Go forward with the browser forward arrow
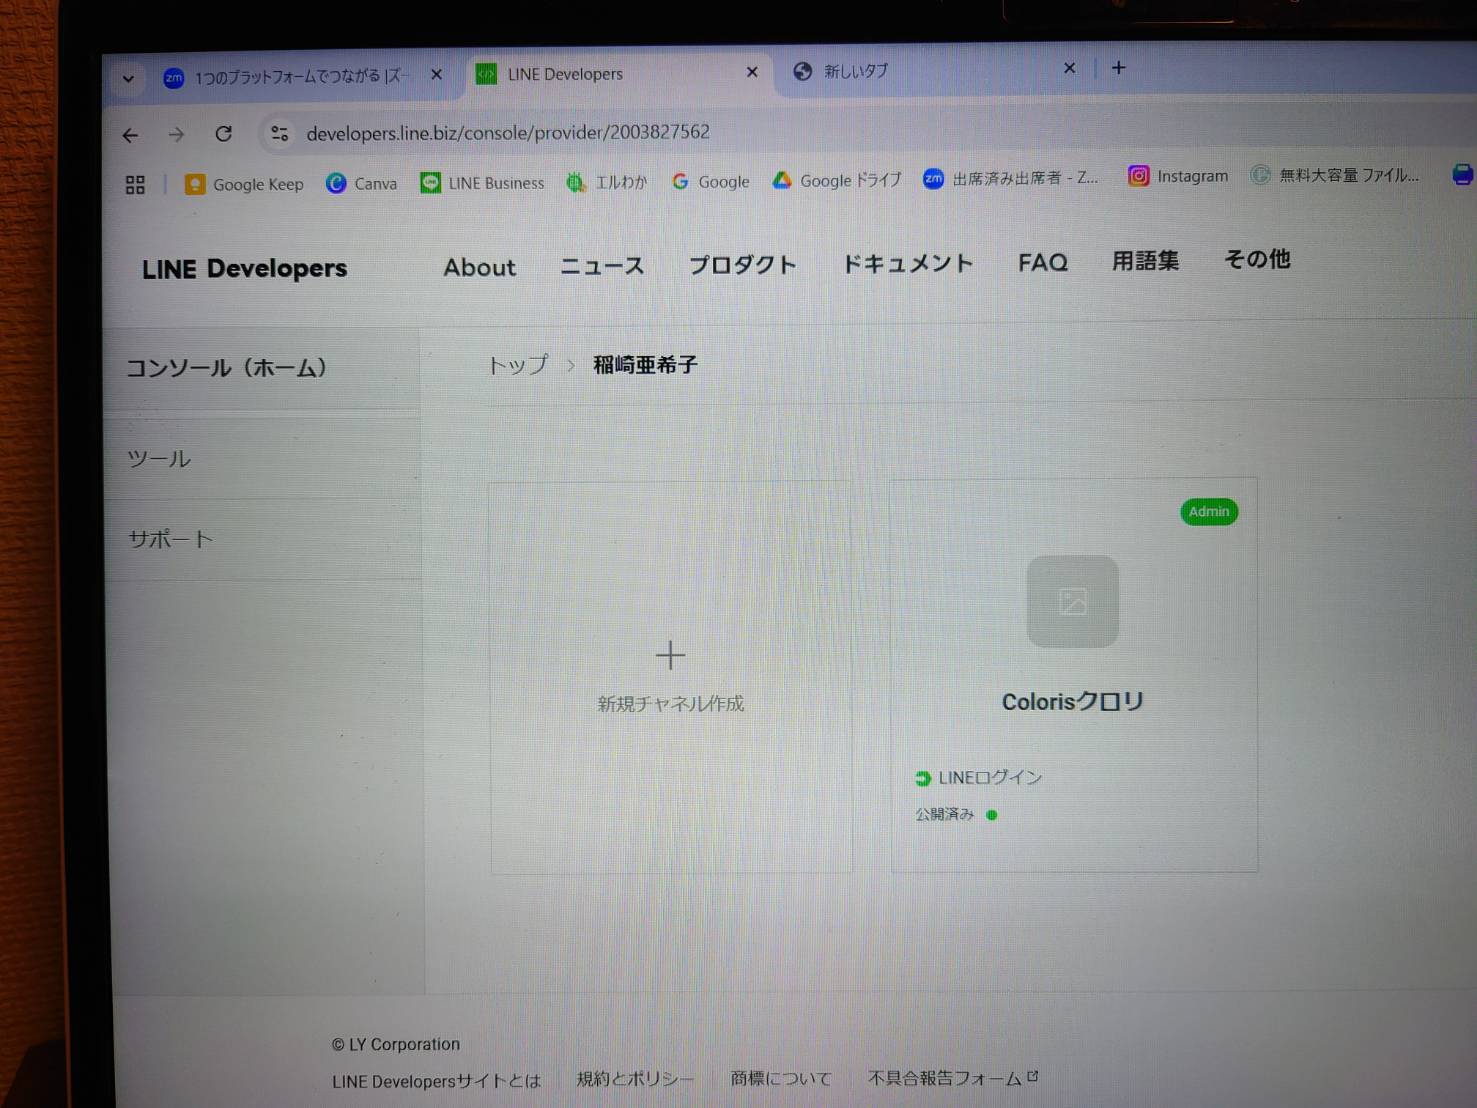This screenshot has width=1477, height=1108. 176,134
